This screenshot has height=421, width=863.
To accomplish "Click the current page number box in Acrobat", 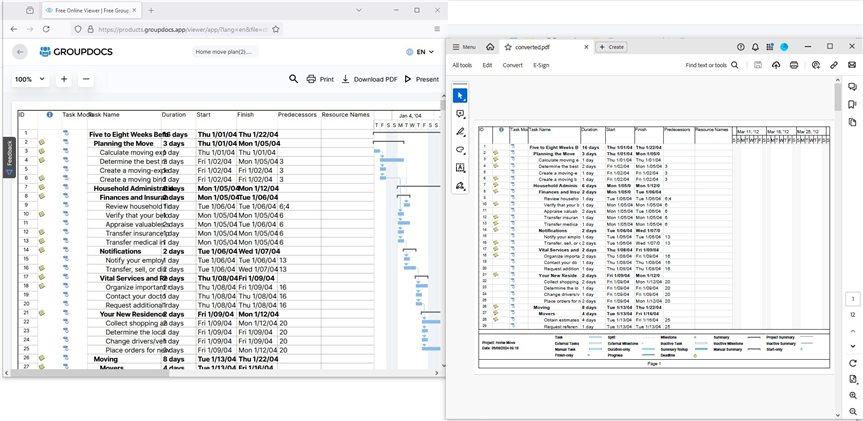I will (853, 299).
